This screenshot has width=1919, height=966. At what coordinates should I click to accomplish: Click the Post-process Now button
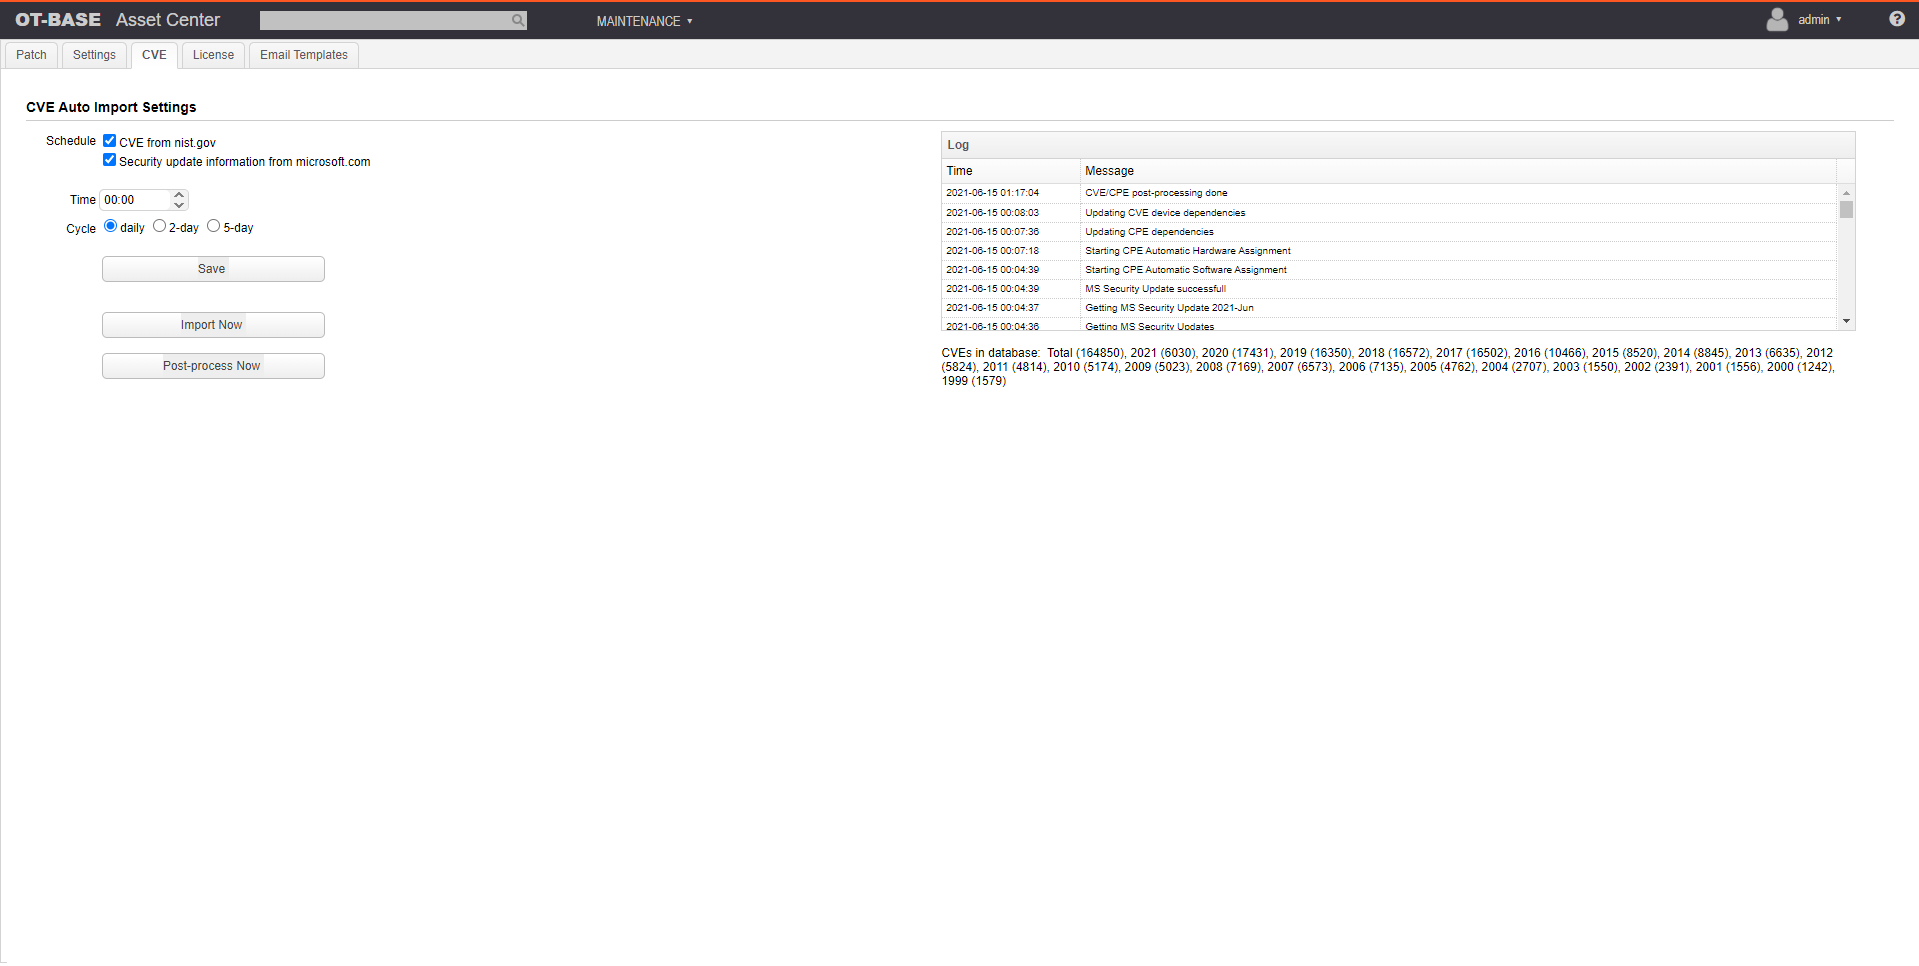[x=213, y=366]
